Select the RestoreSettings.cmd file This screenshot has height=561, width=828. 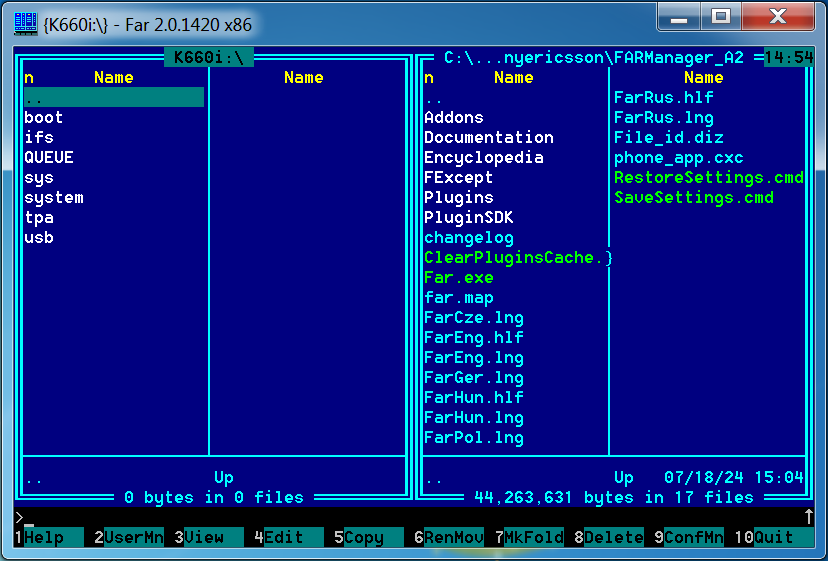pyautogui.click(x=709, y=177)
